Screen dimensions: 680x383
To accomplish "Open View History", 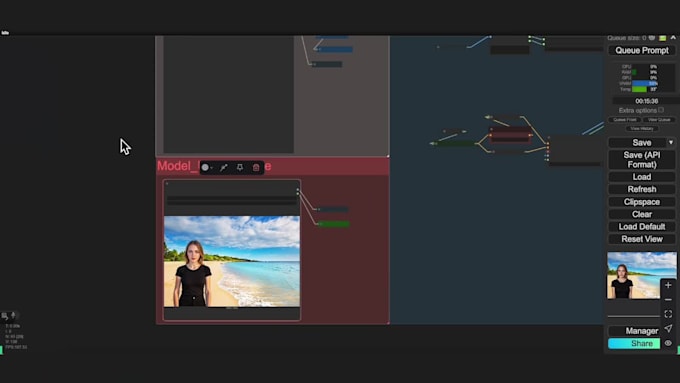I will pyautogui.click(x=642, y=128).
